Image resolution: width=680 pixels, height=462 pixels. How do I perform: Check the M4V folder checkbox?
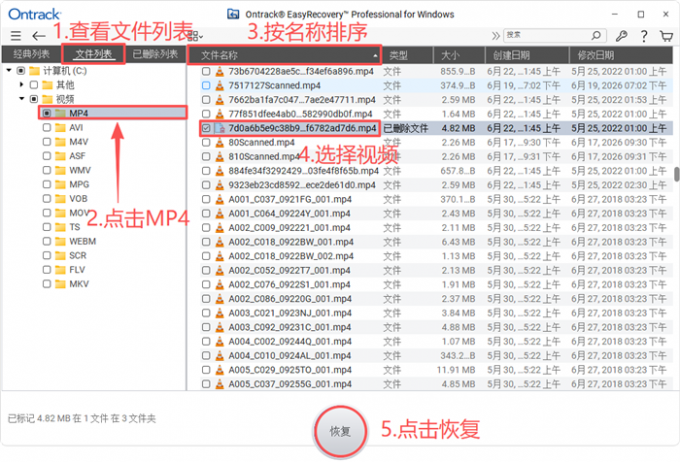coord(47,142)
